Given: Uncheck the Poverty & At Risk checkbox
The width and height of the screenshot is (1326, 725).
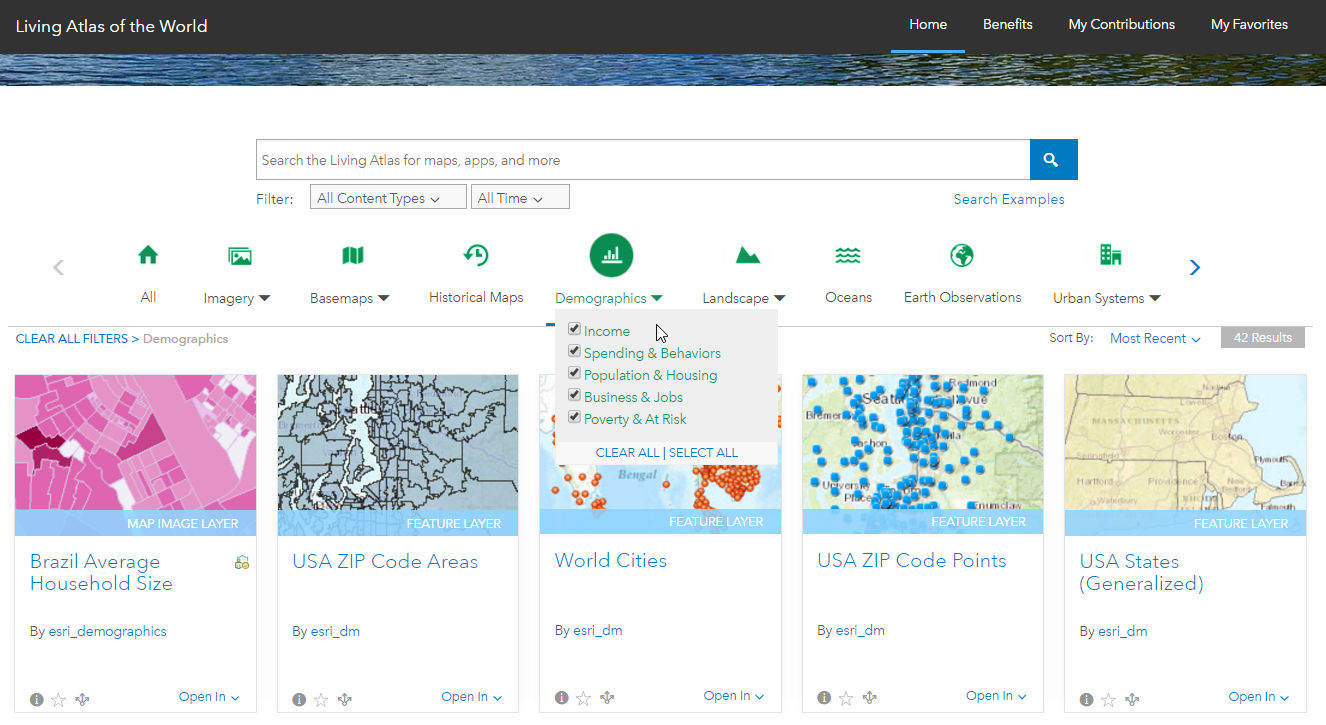Looking at the screenshot, I should 574,417.
